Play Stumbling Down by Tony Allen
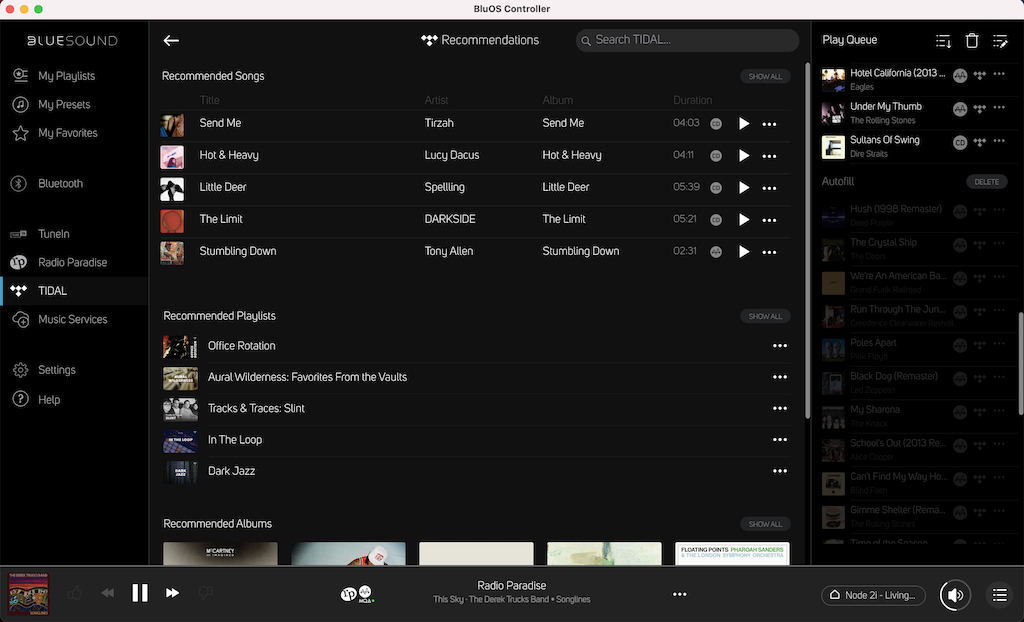The height and width of the screenshot is (622, 1024). [743, 252]
